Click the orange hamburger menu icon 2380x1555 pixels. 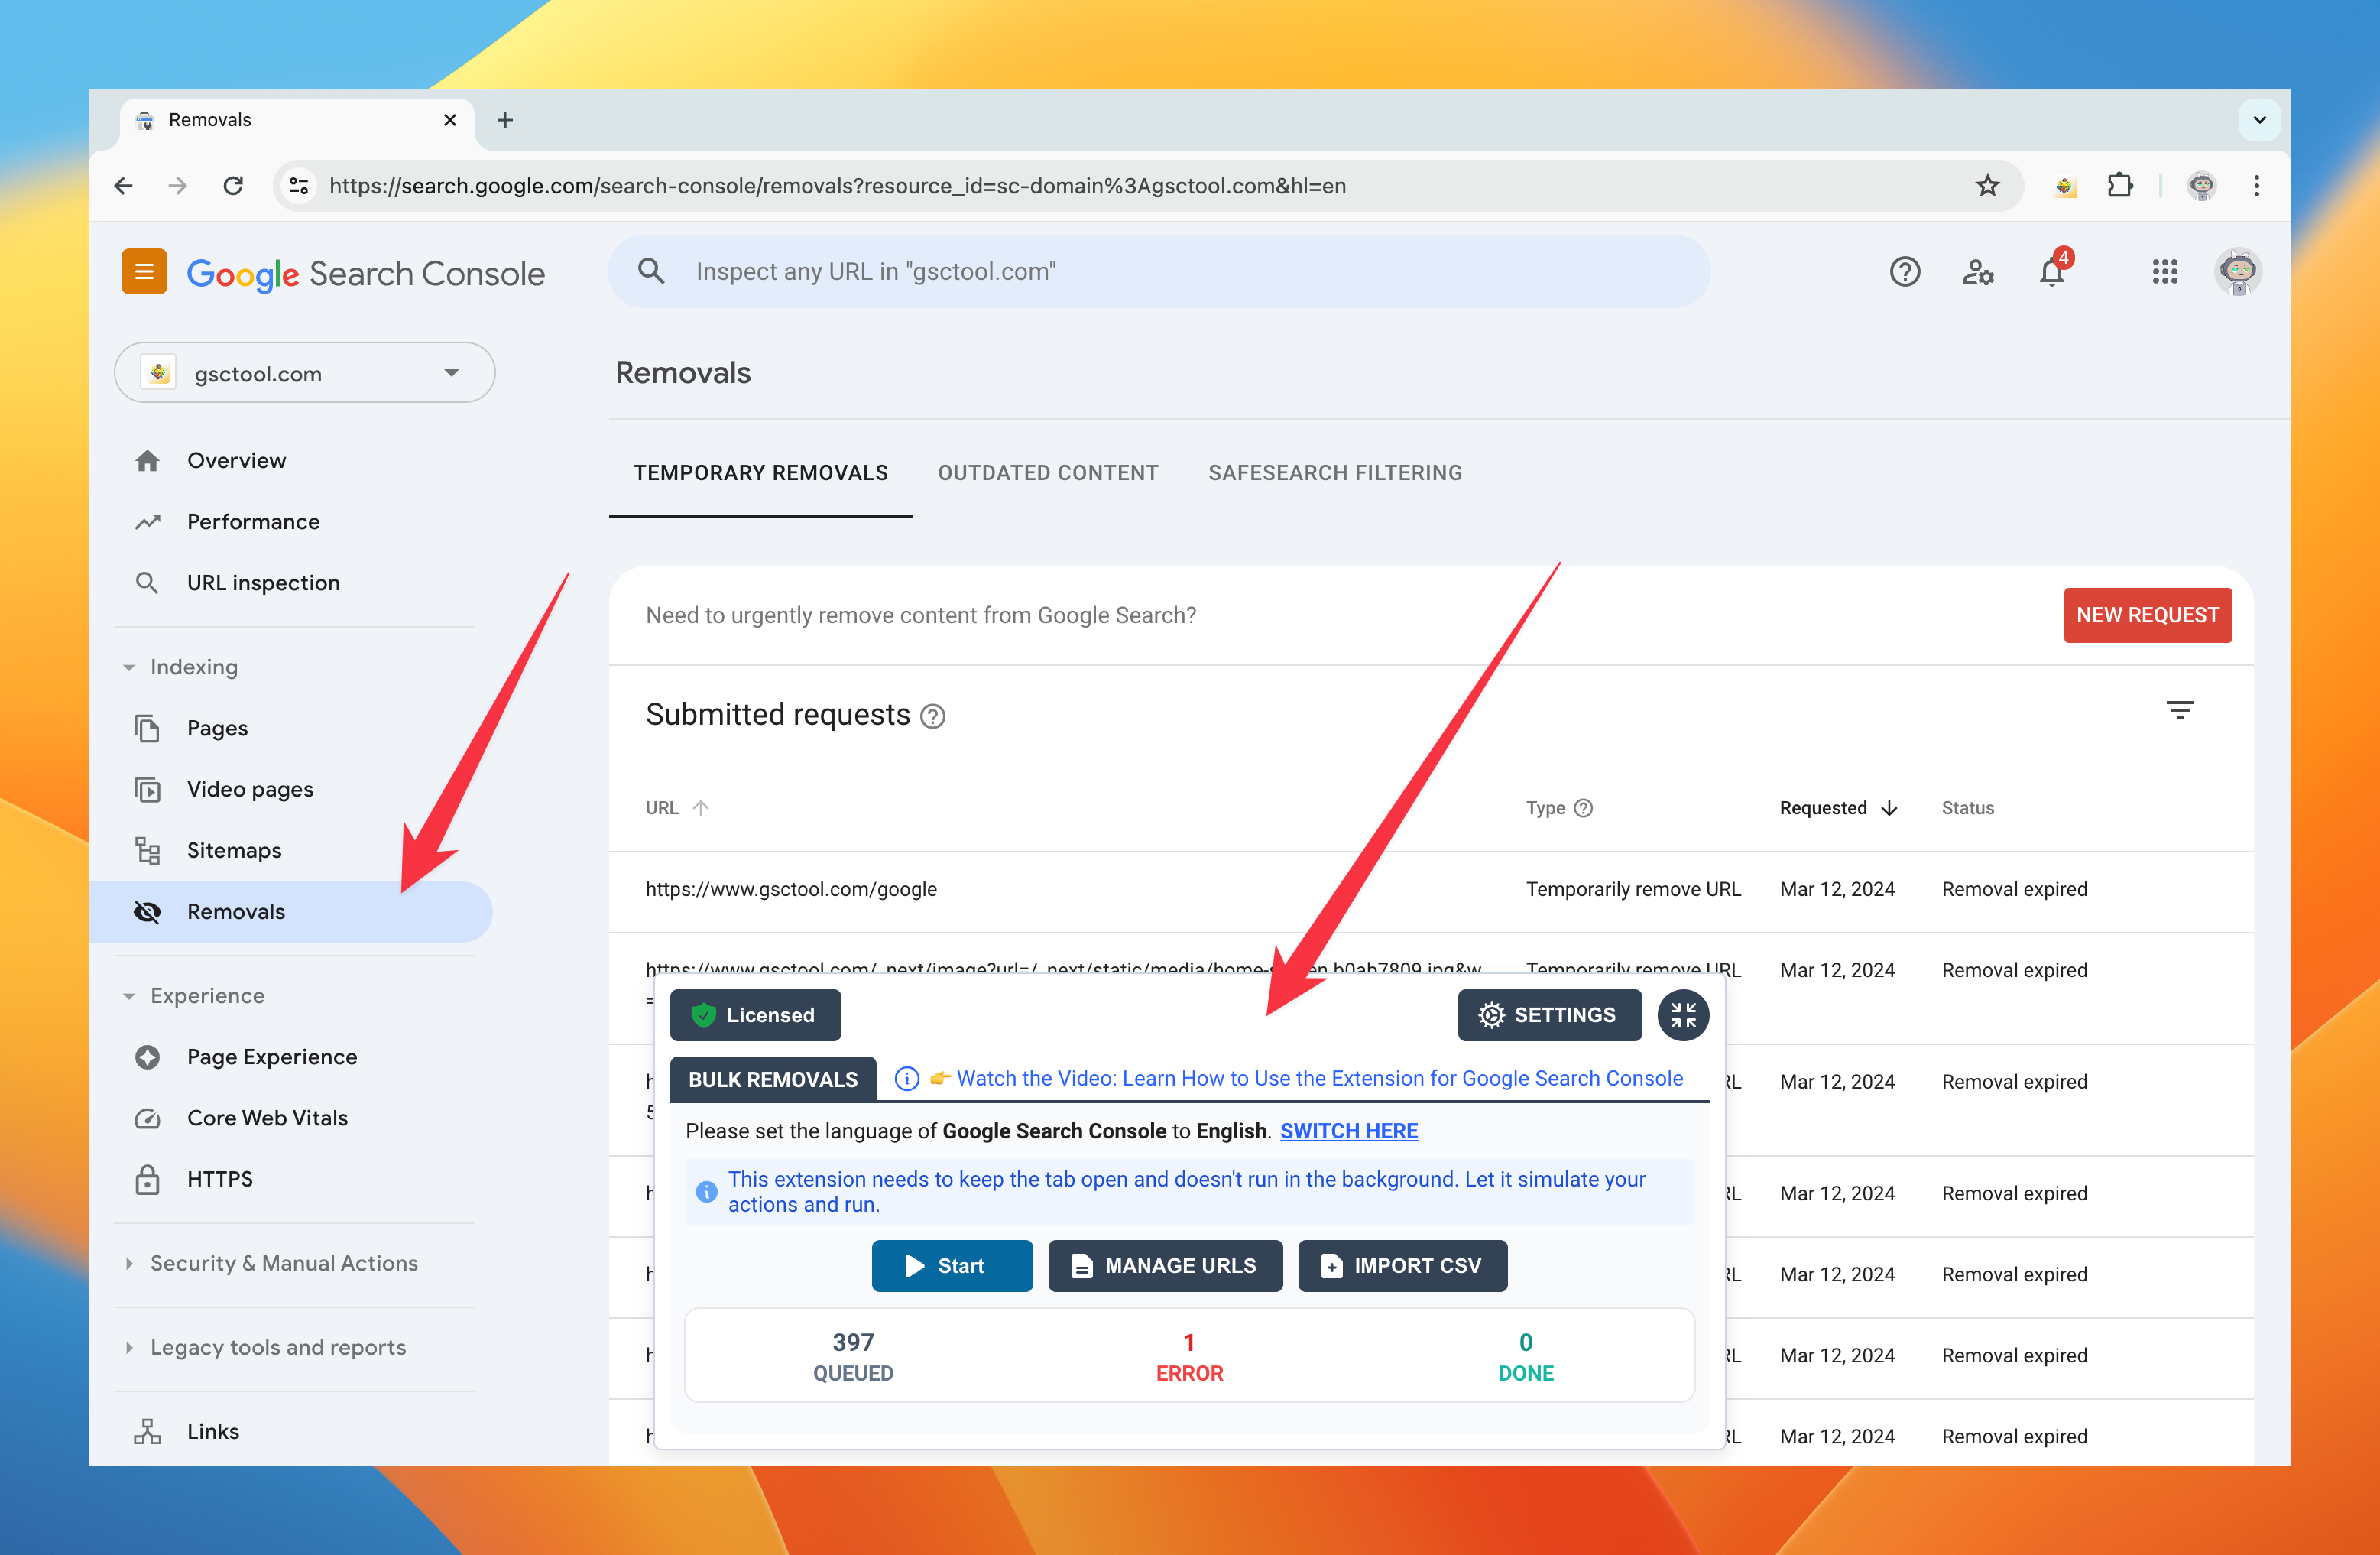[x=144, y=272]
